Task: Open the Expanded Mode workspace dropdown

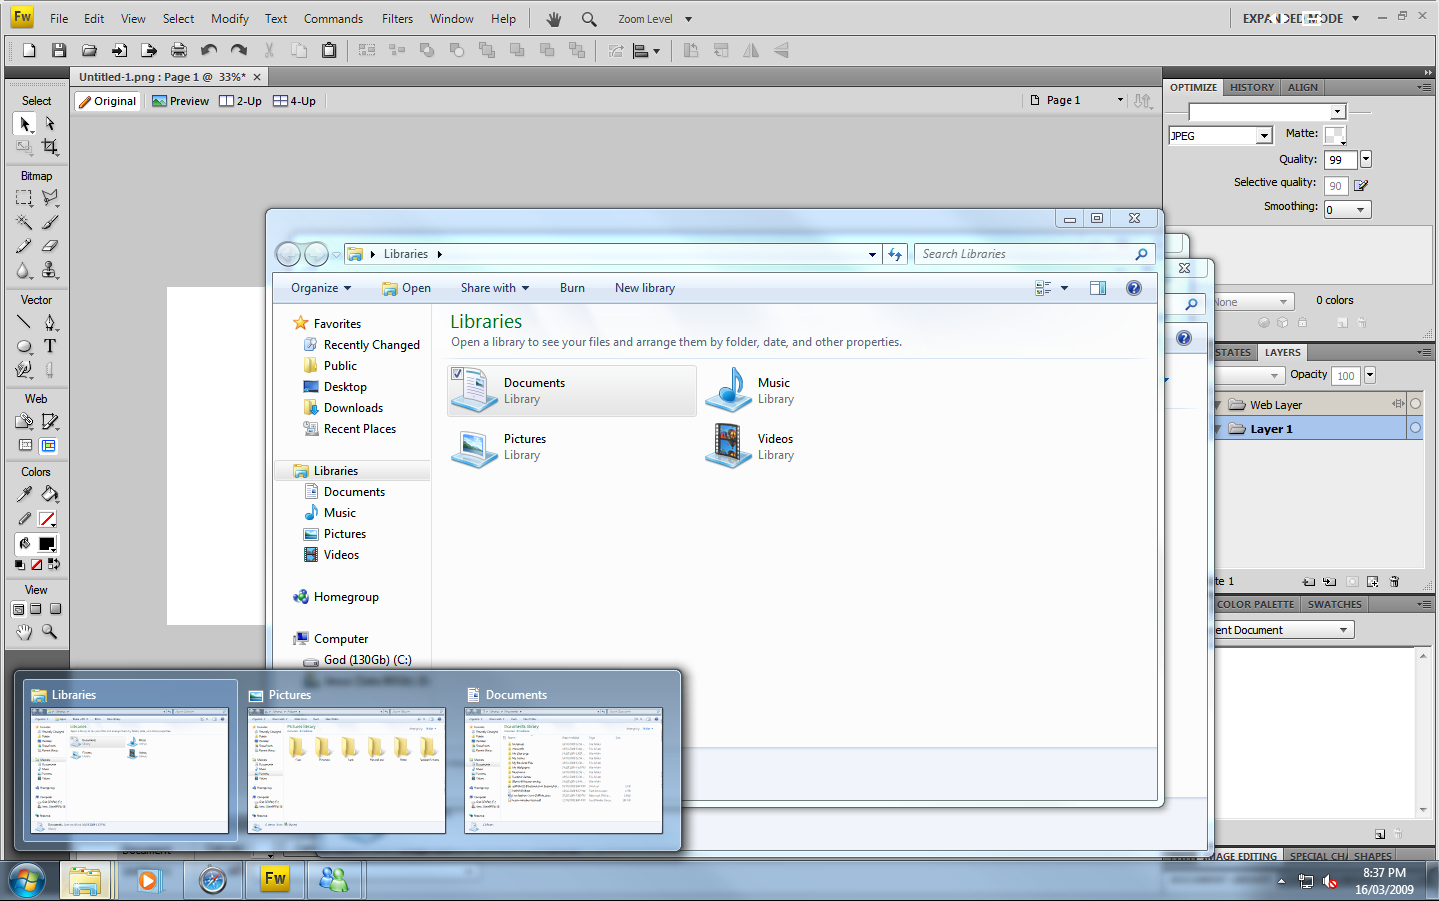Action: 1301,18
